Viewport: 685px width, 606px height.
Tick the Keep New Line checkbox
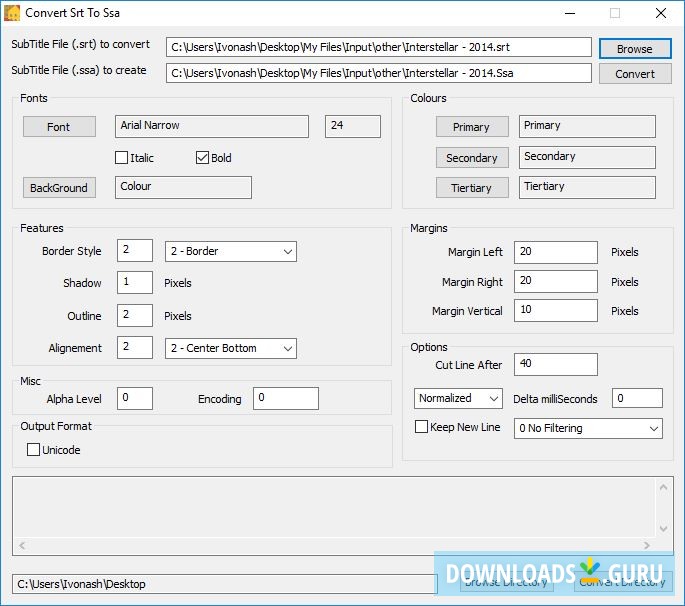(421, 427)
